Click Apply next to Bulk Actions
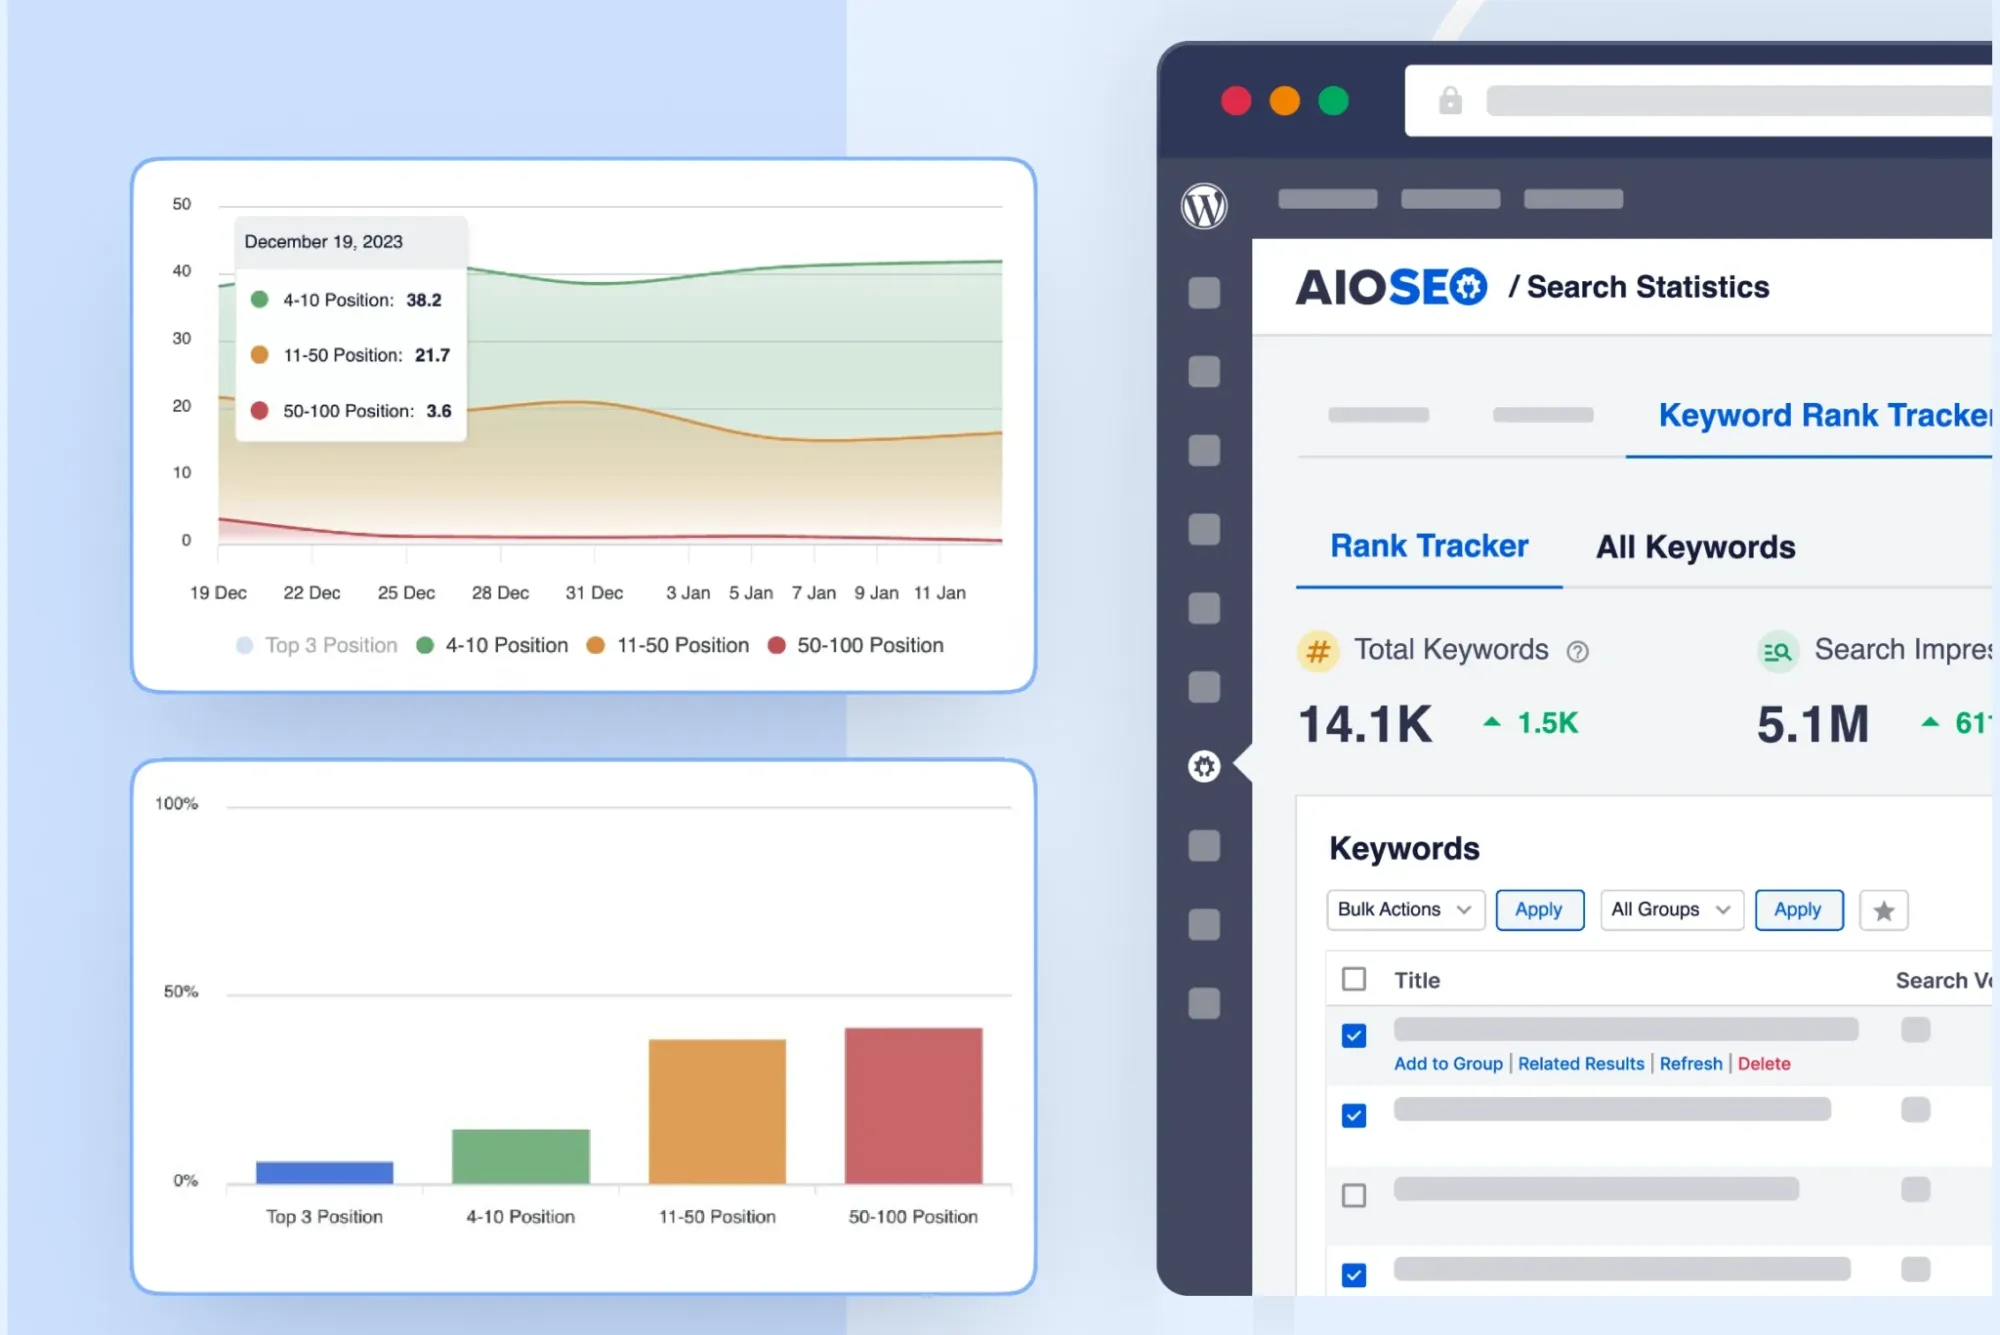Viewport: 2000px width, 1335px height. (x=1539, y=910)
